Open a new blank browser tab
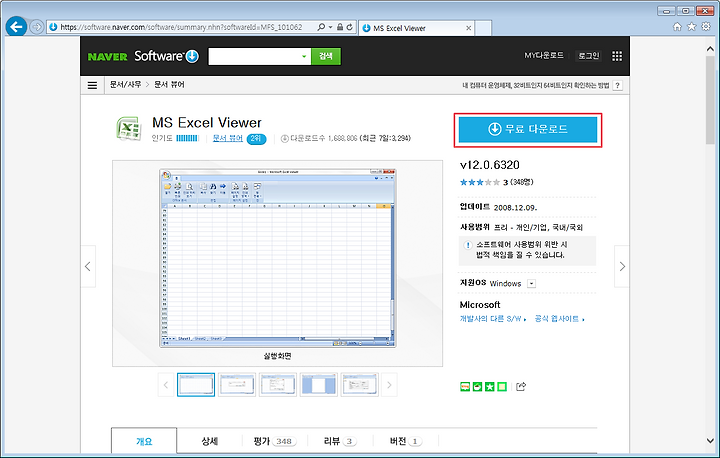The image size is (720, 458). coord(484,28)
